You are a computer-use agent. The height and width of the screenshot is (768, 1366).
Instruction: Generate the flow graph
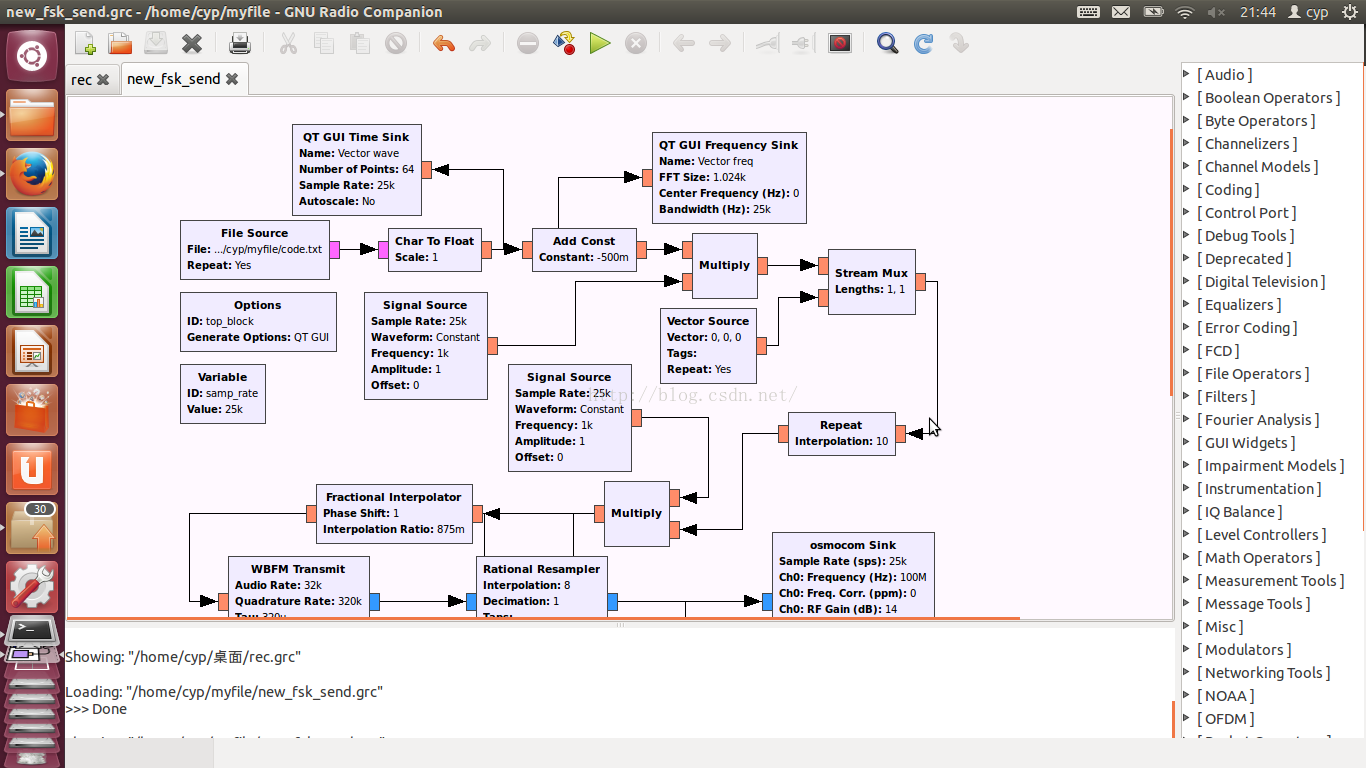[x=564, y=43]
